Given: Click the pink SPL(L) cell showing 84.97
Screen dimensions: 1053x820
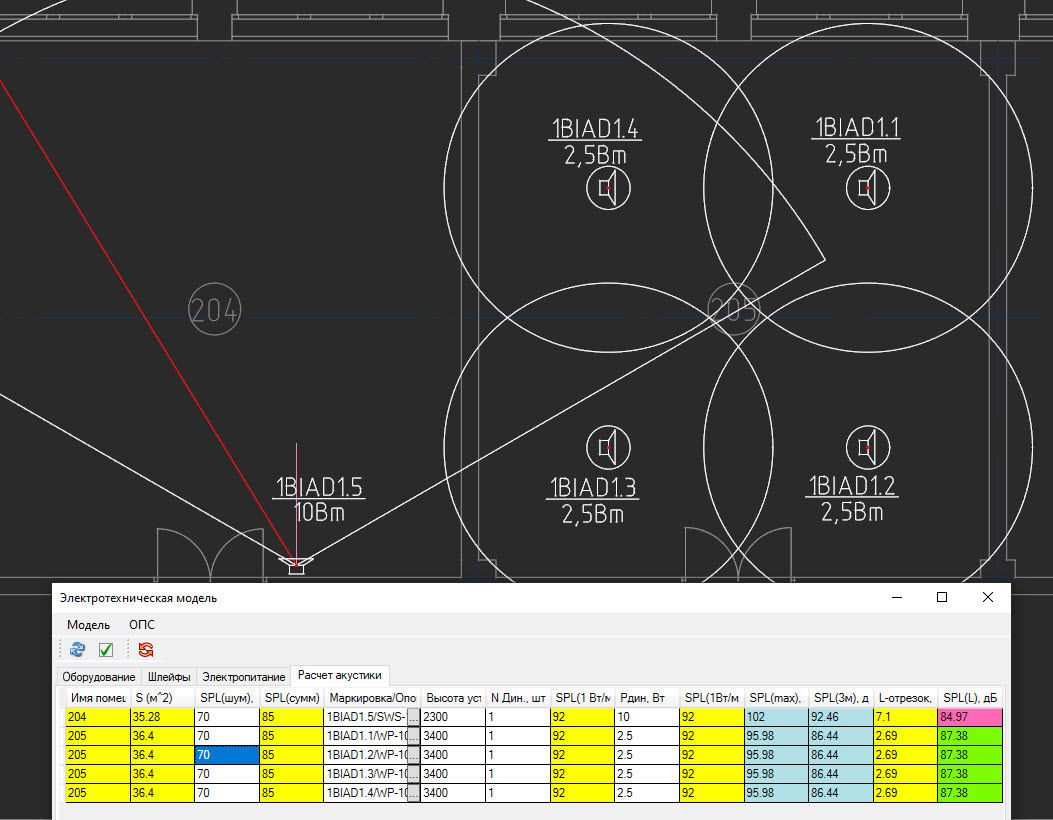Looking at the screenshot, I should click(x=969, y=716).
